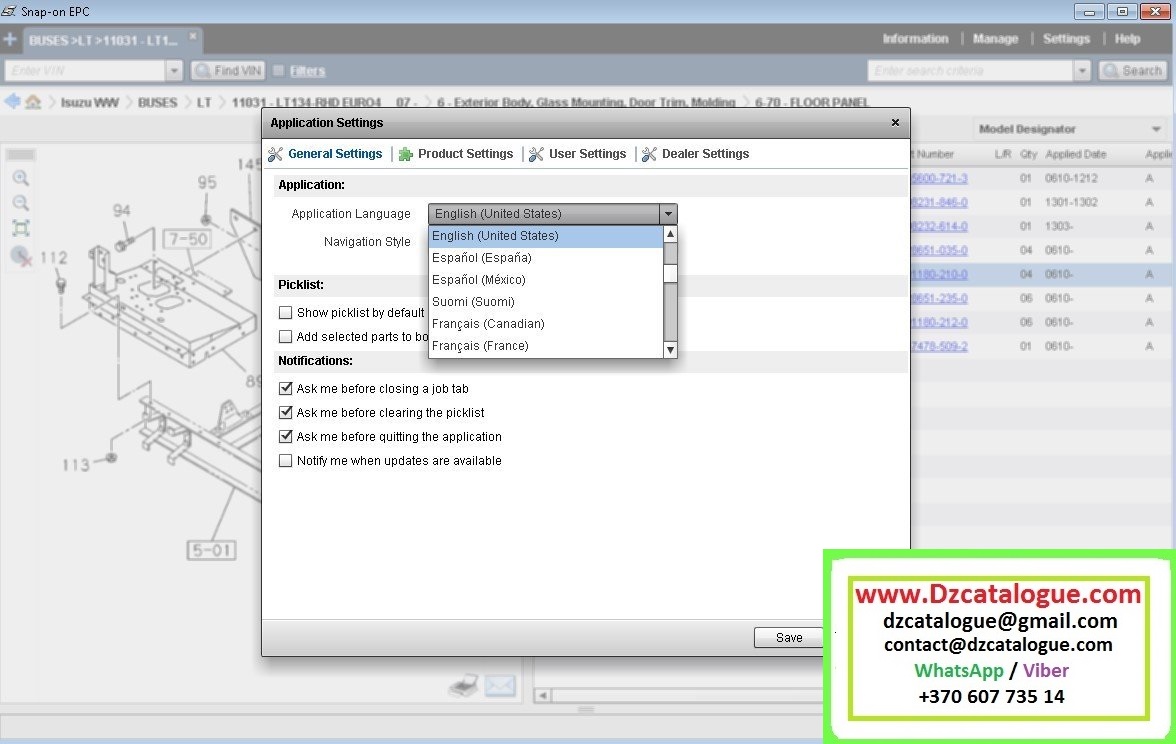Go to Isuzu WW breadcrumb
Image resolution: width=1176 pixels, height=744 pixels.
click(89, 102)
